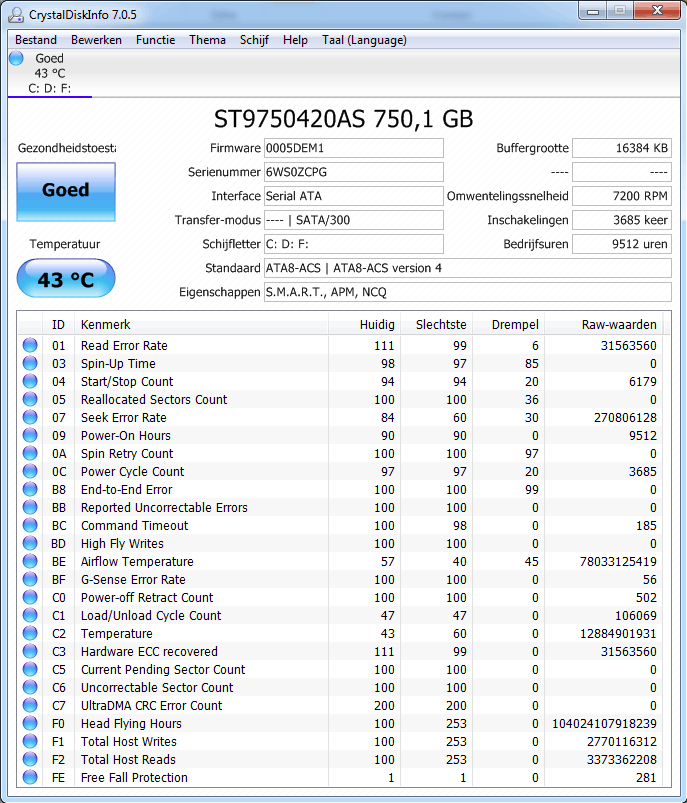Click status icon for Load/Unload Cycle Count
Screen dimensions: 687x803
30,615
